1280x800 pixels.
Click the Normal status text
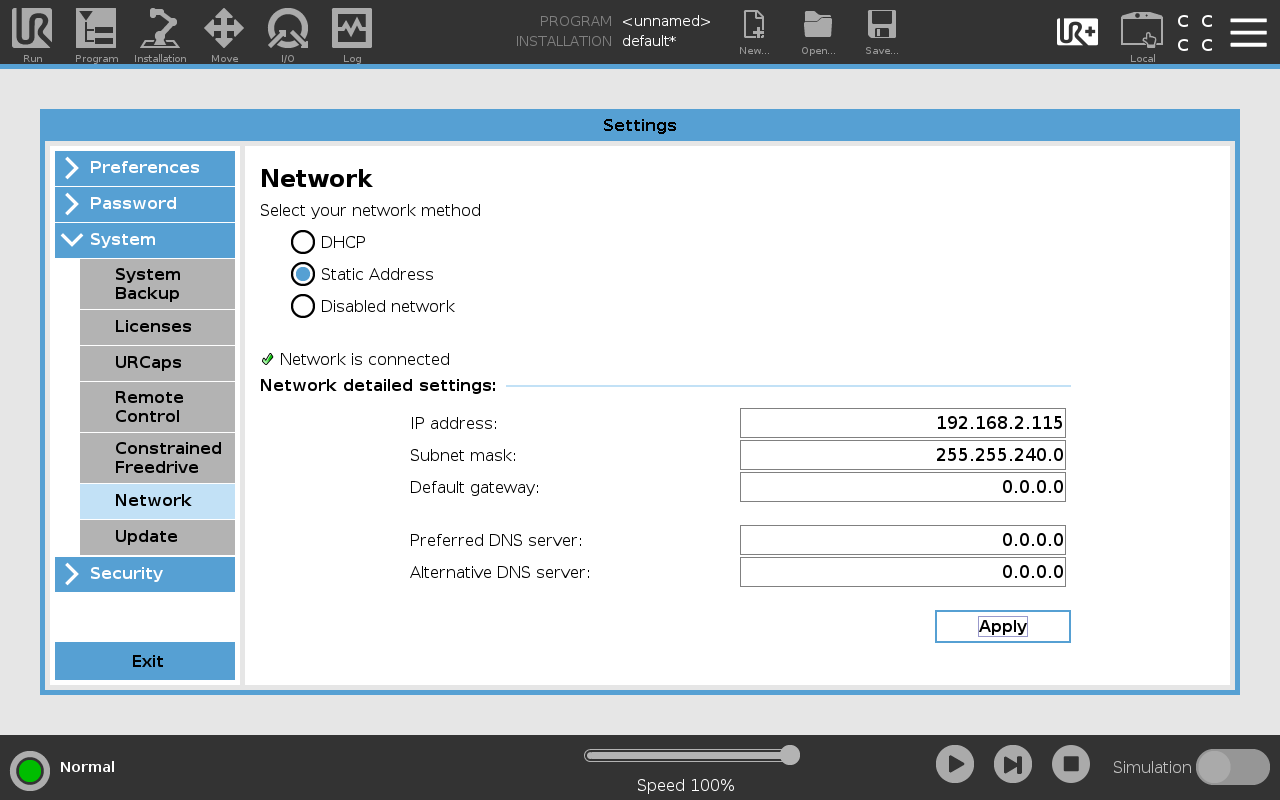click(x=87, y=767)
